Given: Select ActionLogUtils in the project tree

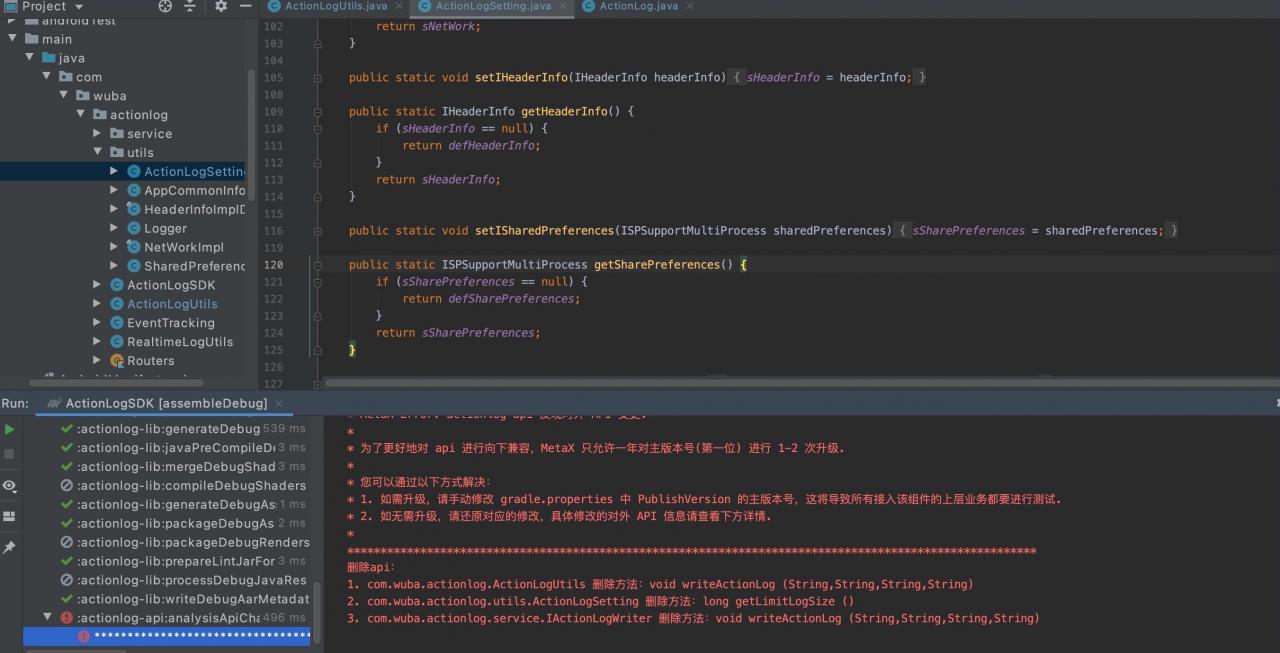Looking at the screenshot, I should pyautogui.click(x=172, y=304).
